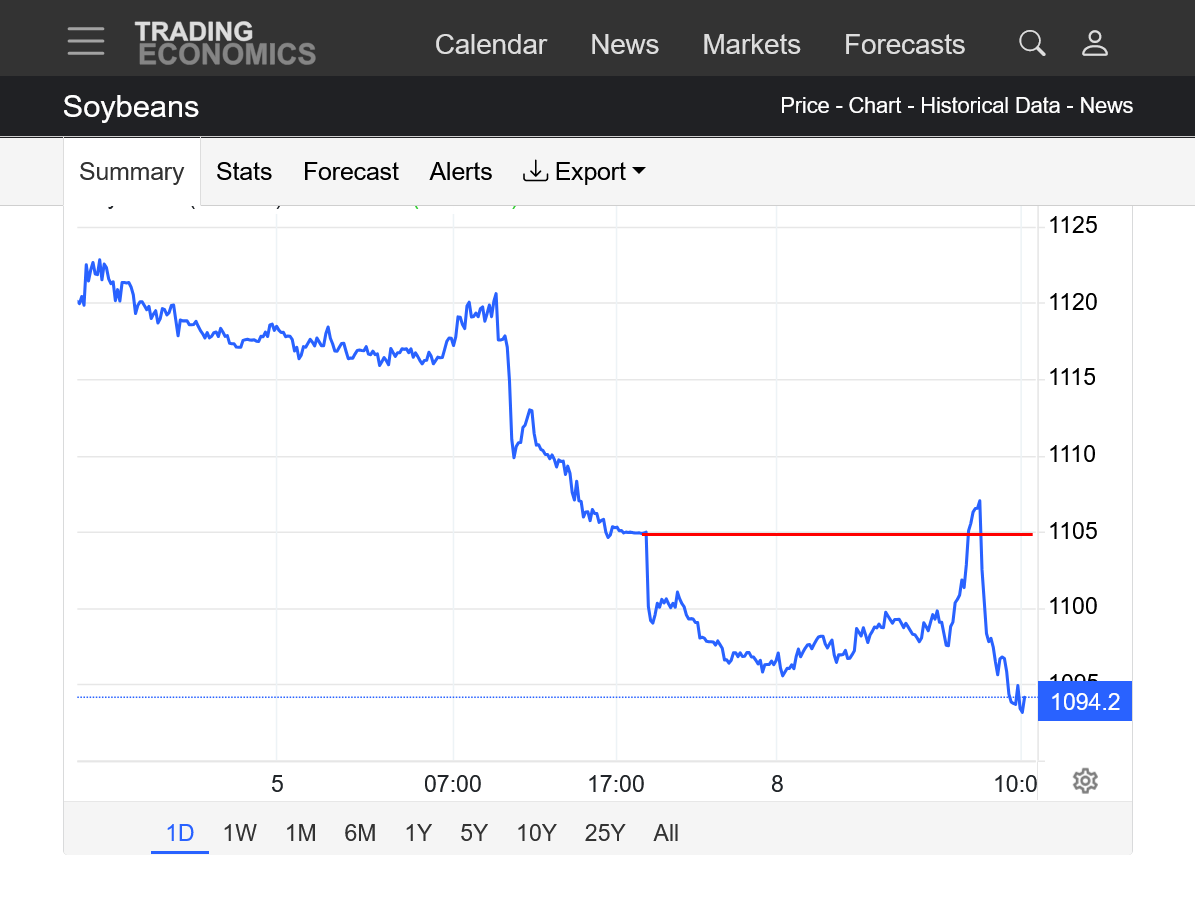Viewport: 1195px width, 901px height.
Task: Open the user account icon
Action: tap(1095, 43)
